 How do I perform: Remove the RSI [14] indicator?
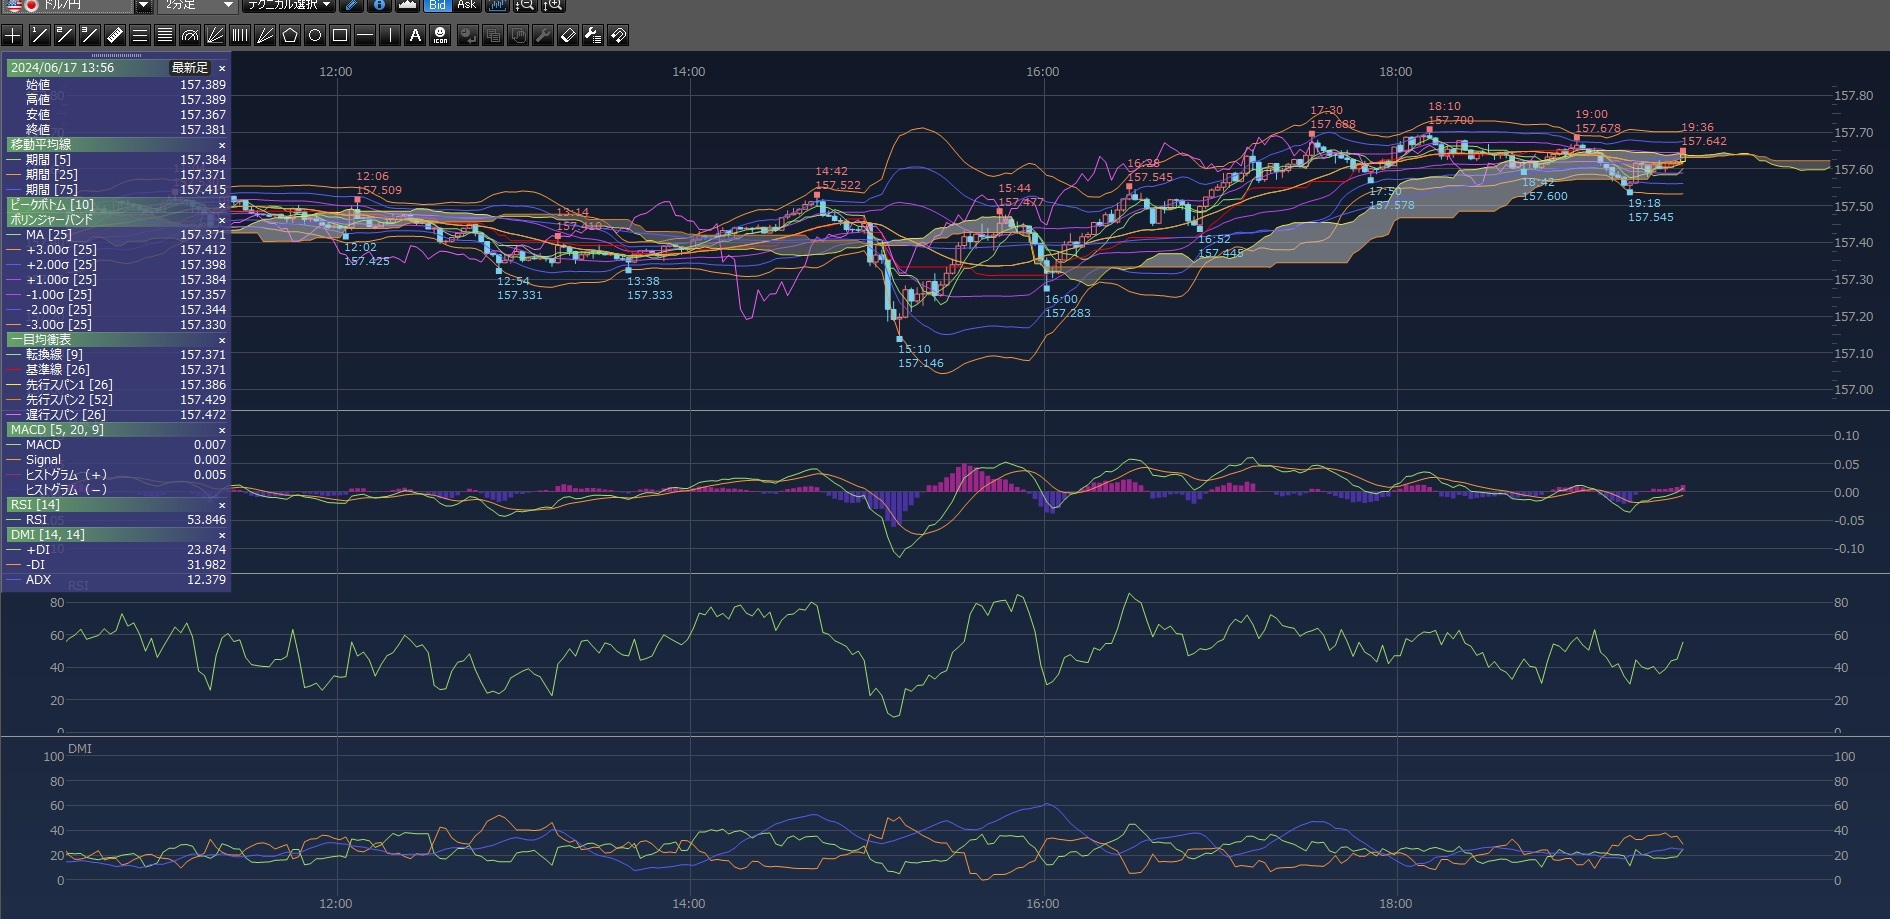point(222,505)
